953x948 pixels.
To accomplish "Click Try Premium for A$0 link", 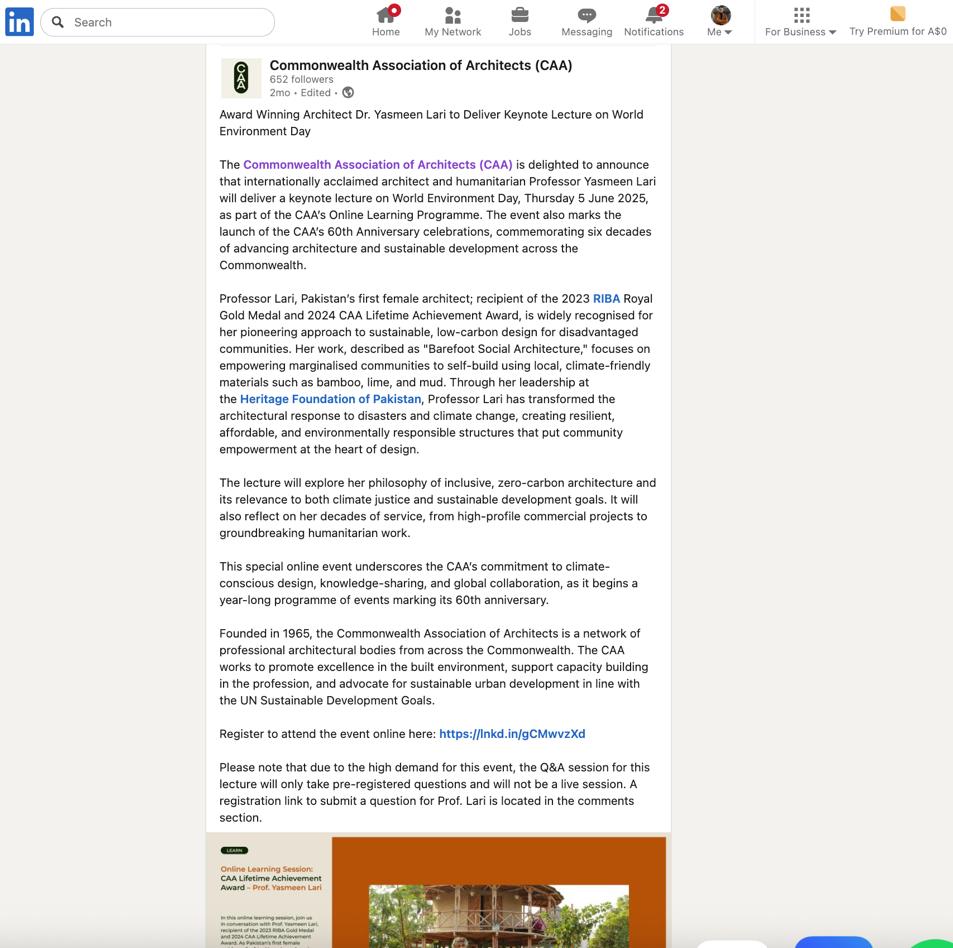I will tap(898, 31).
